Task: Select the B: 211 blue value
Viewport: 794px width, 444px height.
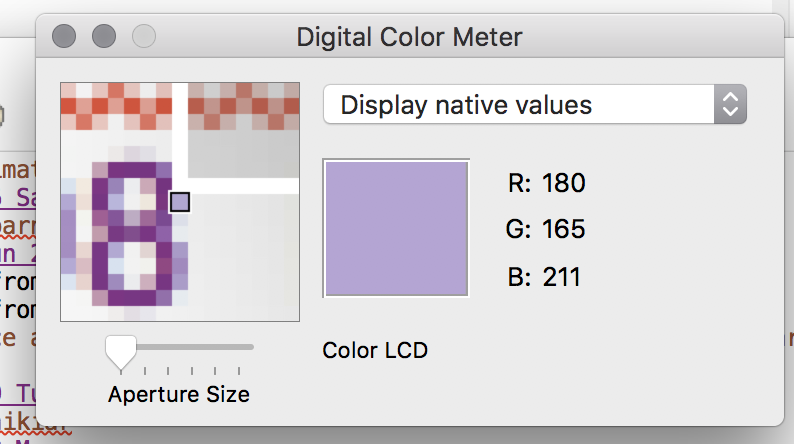Action: click(x=544, y=277)
